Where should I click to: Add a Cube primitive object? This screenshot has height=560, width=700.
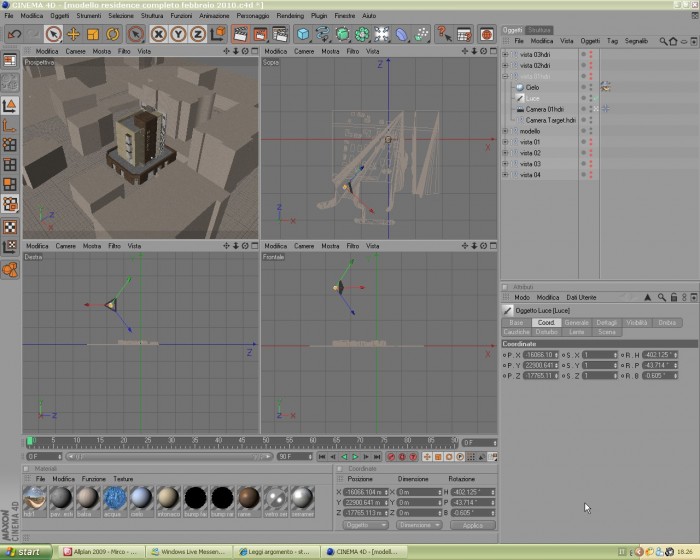(303, 34)
